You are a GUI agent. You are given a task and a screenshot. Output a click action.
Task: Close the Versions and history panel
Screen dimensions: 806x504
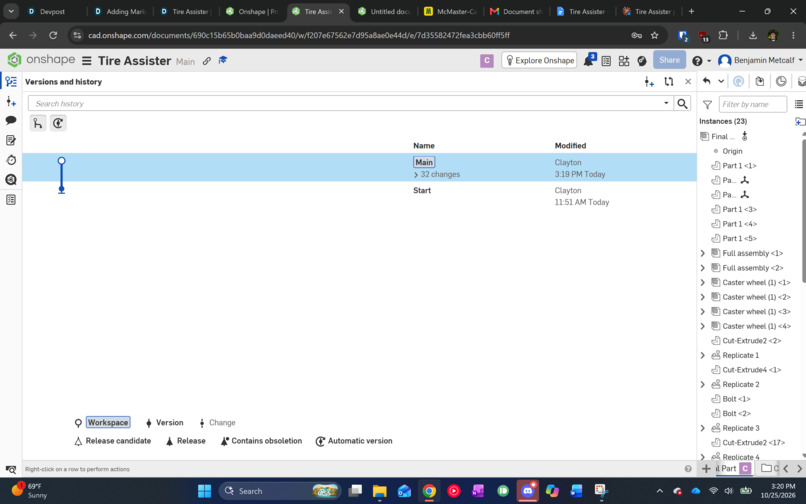pos(688,82)
